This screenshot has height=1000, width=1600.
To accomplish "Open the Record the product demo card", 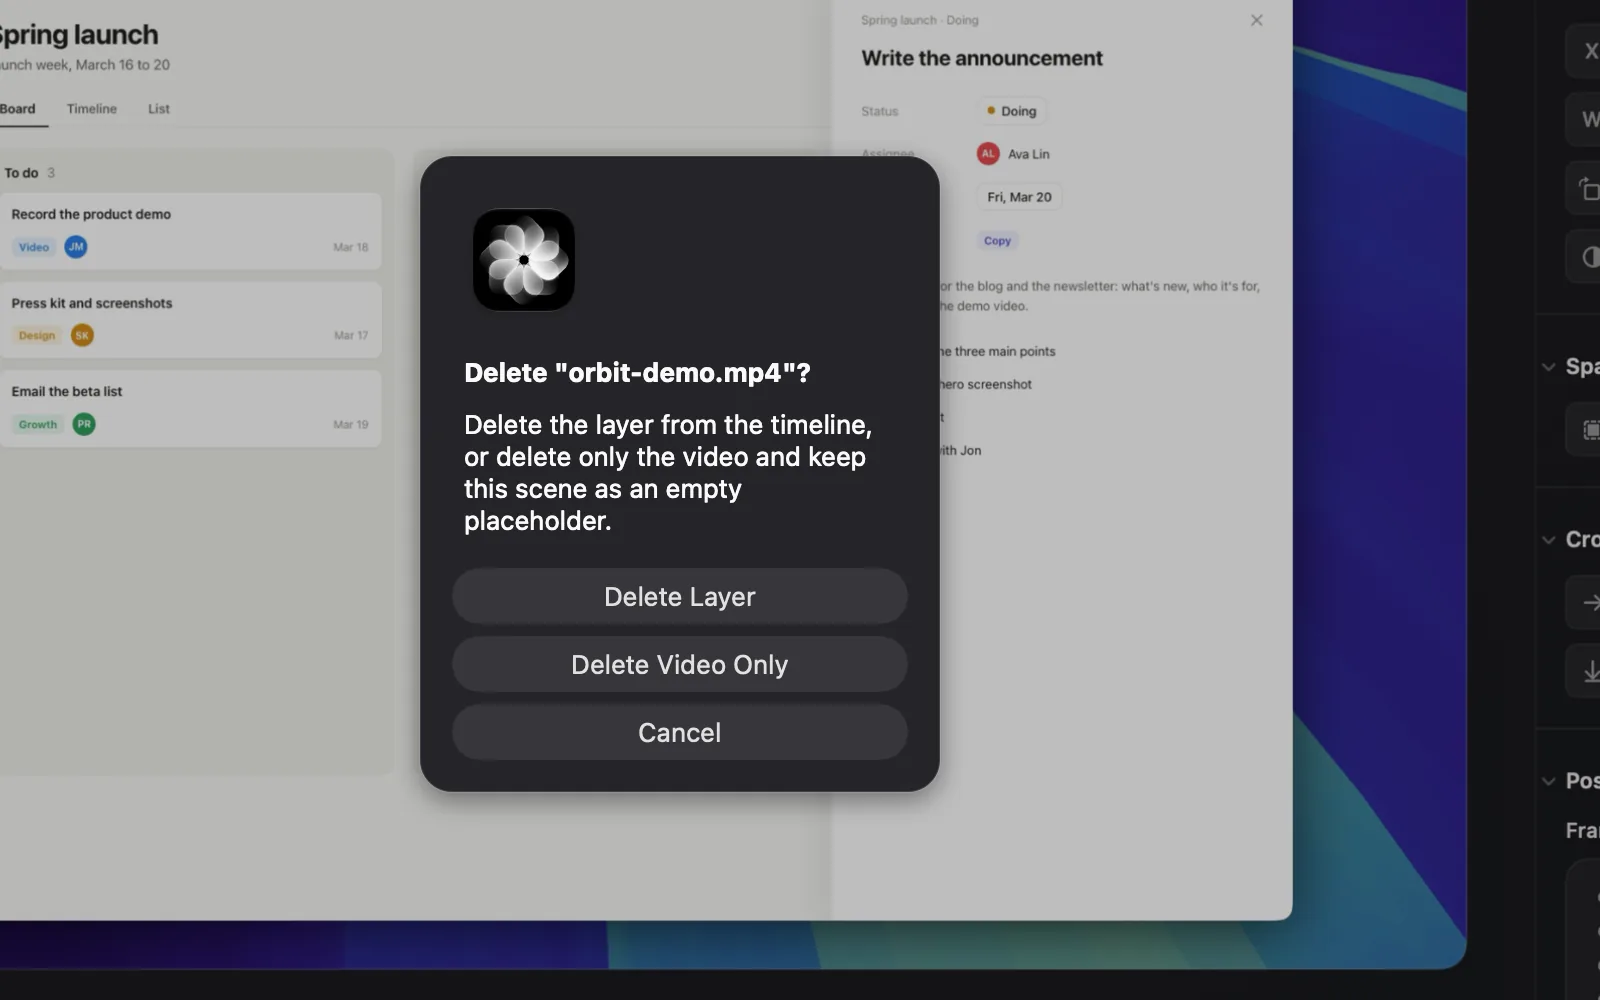I will point(190,231).
